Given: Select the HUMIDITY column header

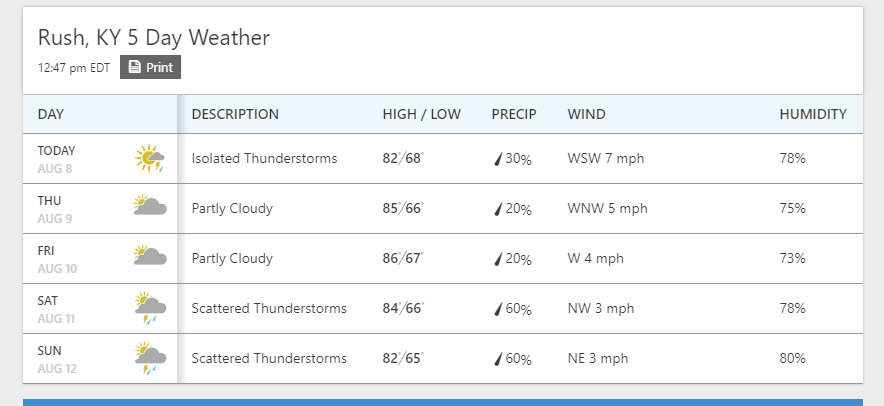Looking at the screenshot, I should point(813,114).
